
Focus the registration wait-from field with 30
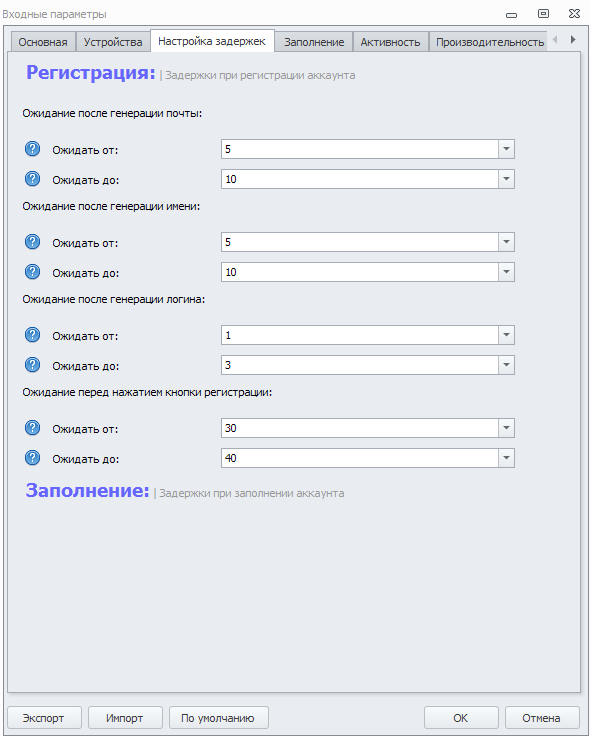[360, 428]
